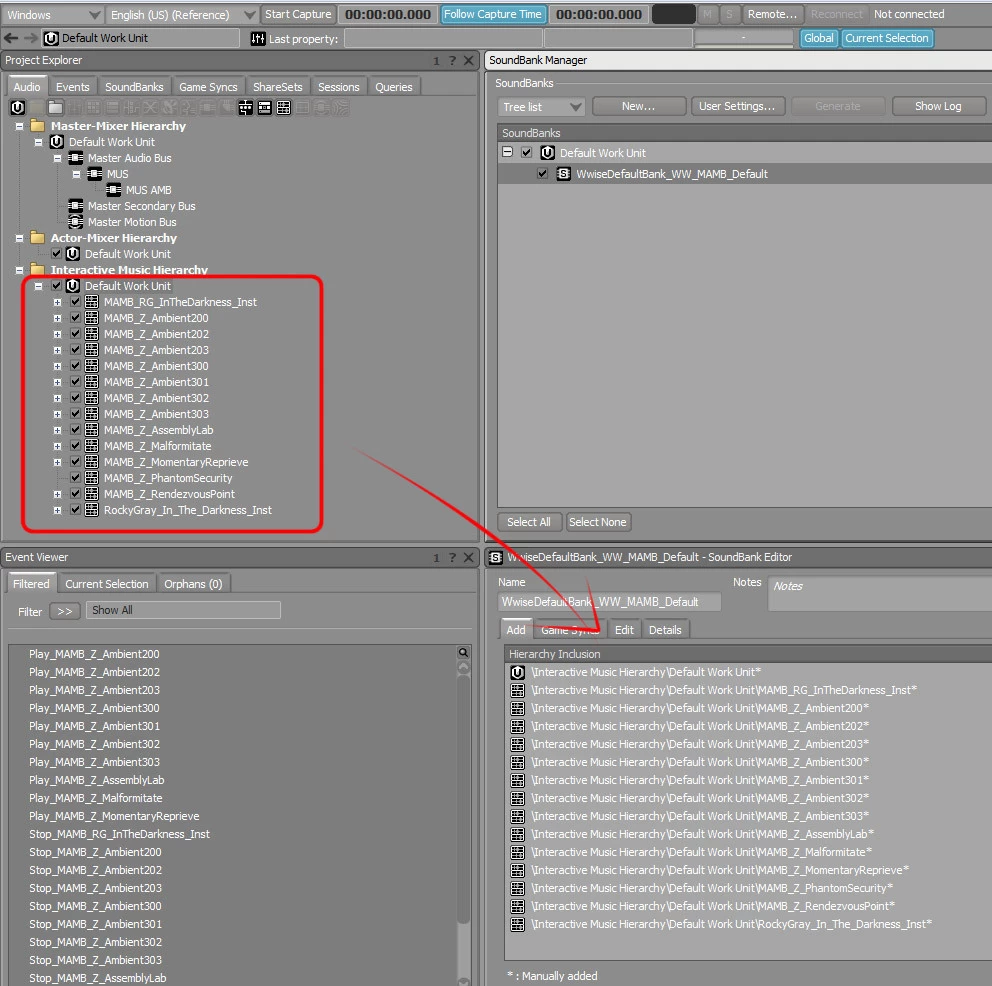The image size is (992, 986).
Task: Toggle checkbox for MAMB_Z_Malformitate
Action: click(x=75, y=446)
